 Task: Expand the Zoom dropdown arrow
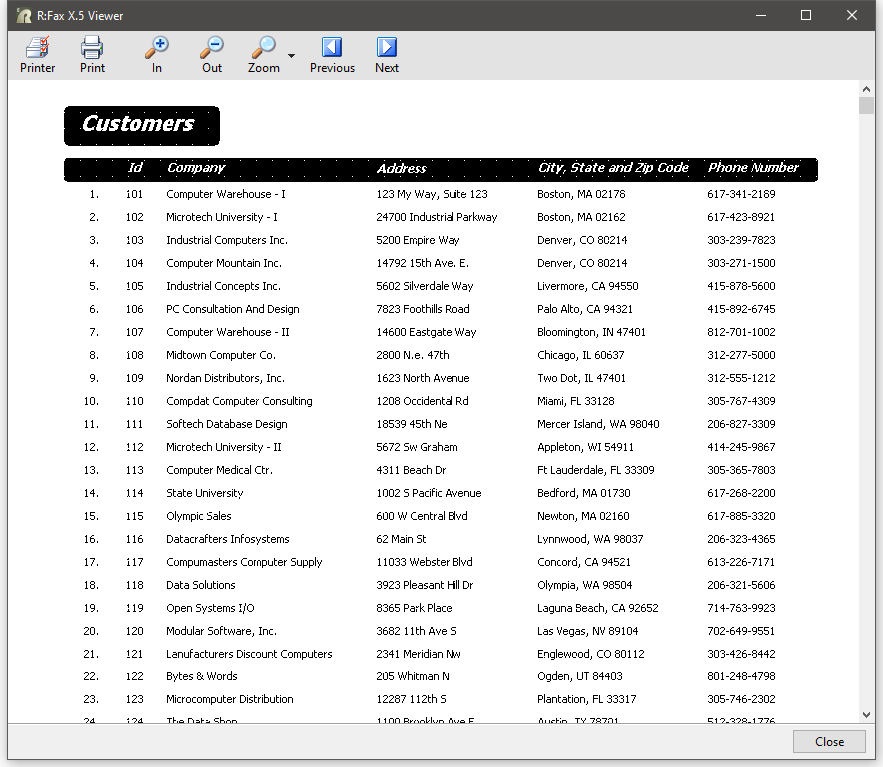coord(291,55)
